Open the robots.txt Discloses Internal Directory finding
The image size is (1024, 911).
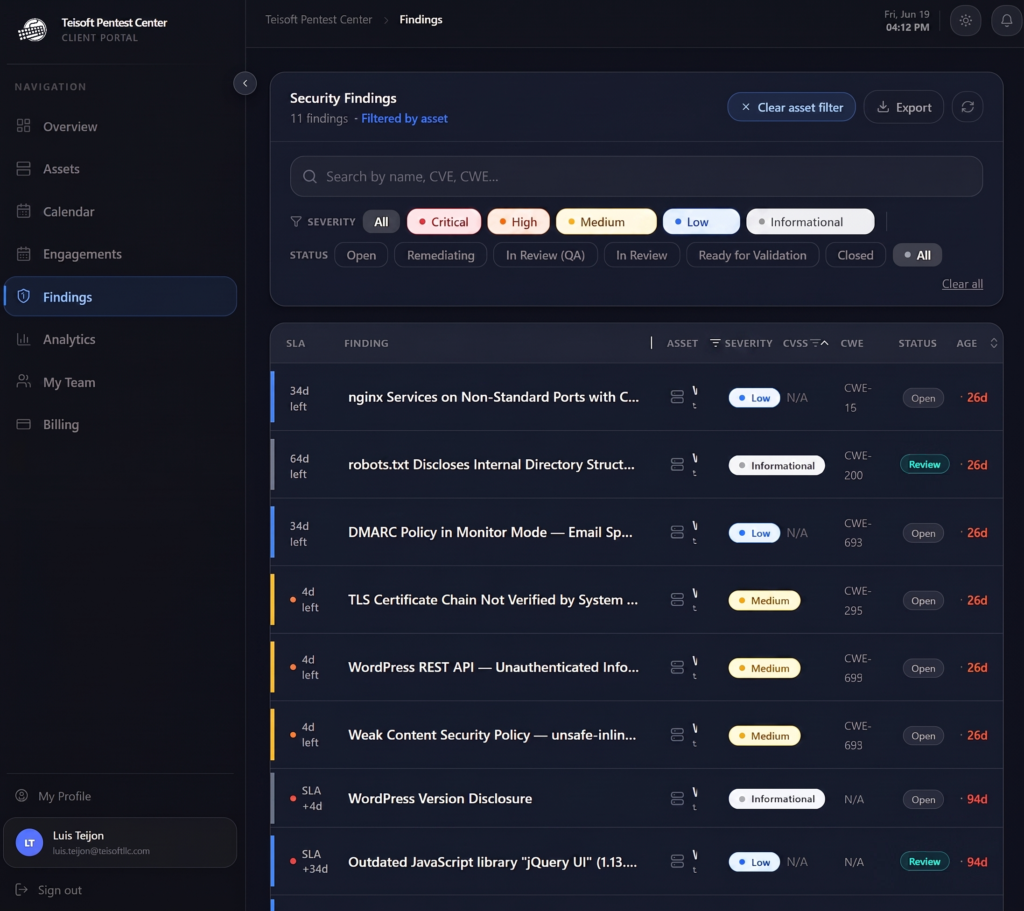491,464
